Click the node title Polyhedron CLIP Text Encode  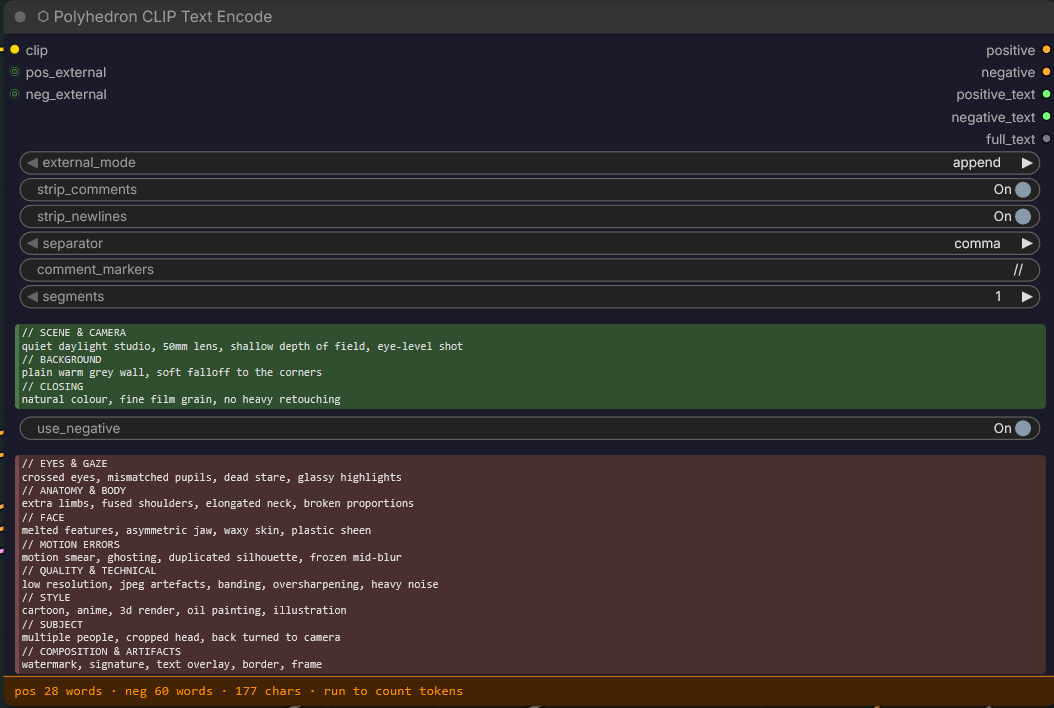pyautogui.click(x=163, y=17)
